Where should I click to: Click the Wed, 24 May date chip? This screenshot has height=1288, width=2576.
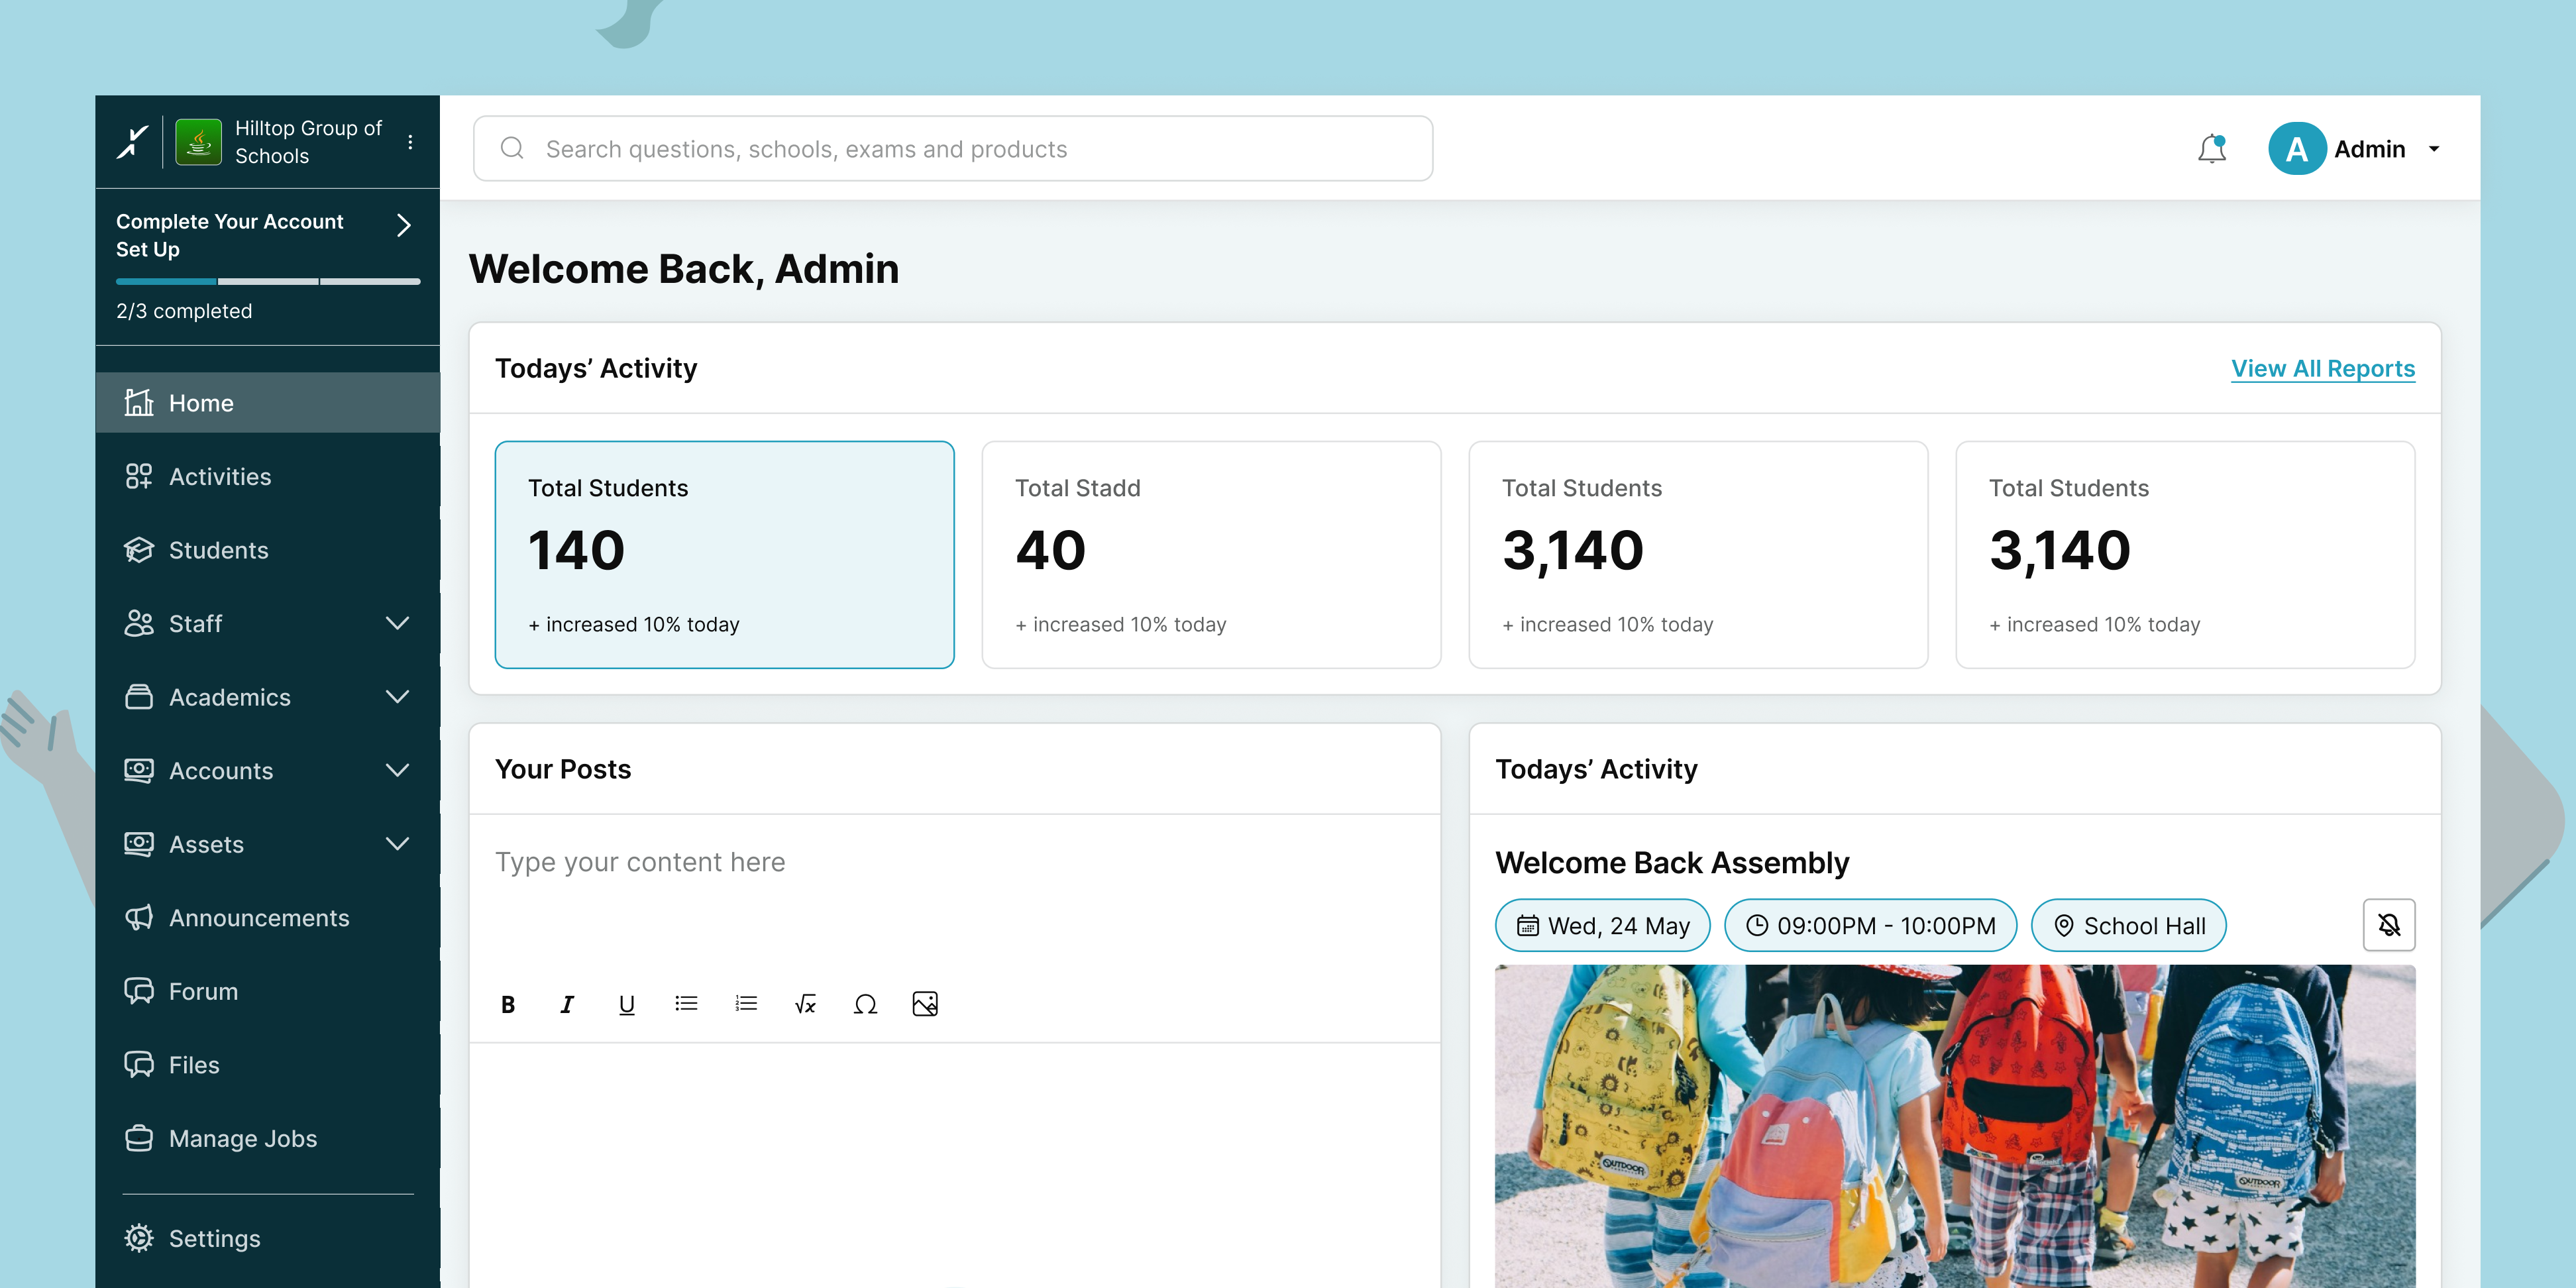click(x=1603, y=925)
